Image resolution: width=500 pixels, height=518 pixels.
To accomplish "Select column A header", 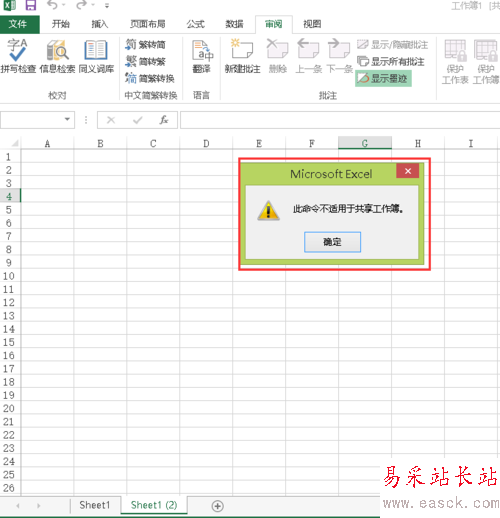I will 47,143.
